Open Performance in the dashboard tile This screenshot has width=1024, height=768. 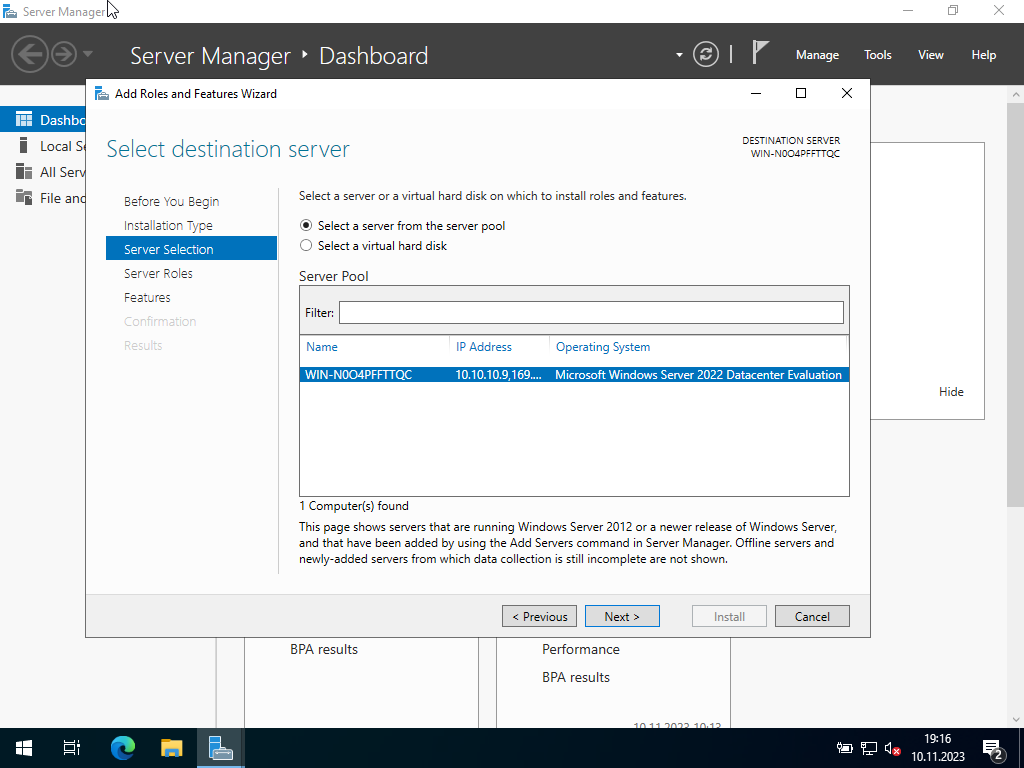(x=581, y=649)
